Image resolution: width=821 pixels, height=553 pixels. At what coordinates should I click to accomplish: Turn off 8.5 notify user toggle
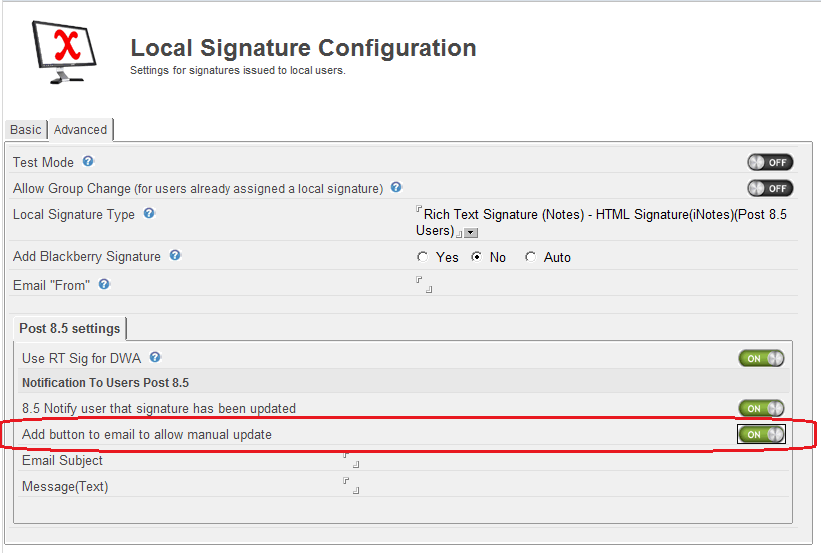[761, 408]
